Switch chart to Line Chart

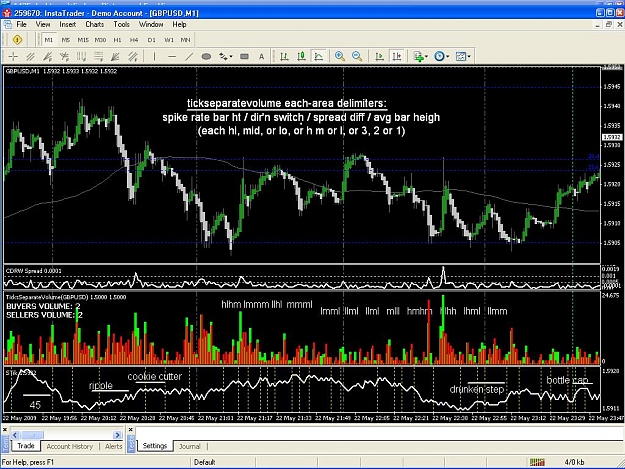(x=318, y=57)
